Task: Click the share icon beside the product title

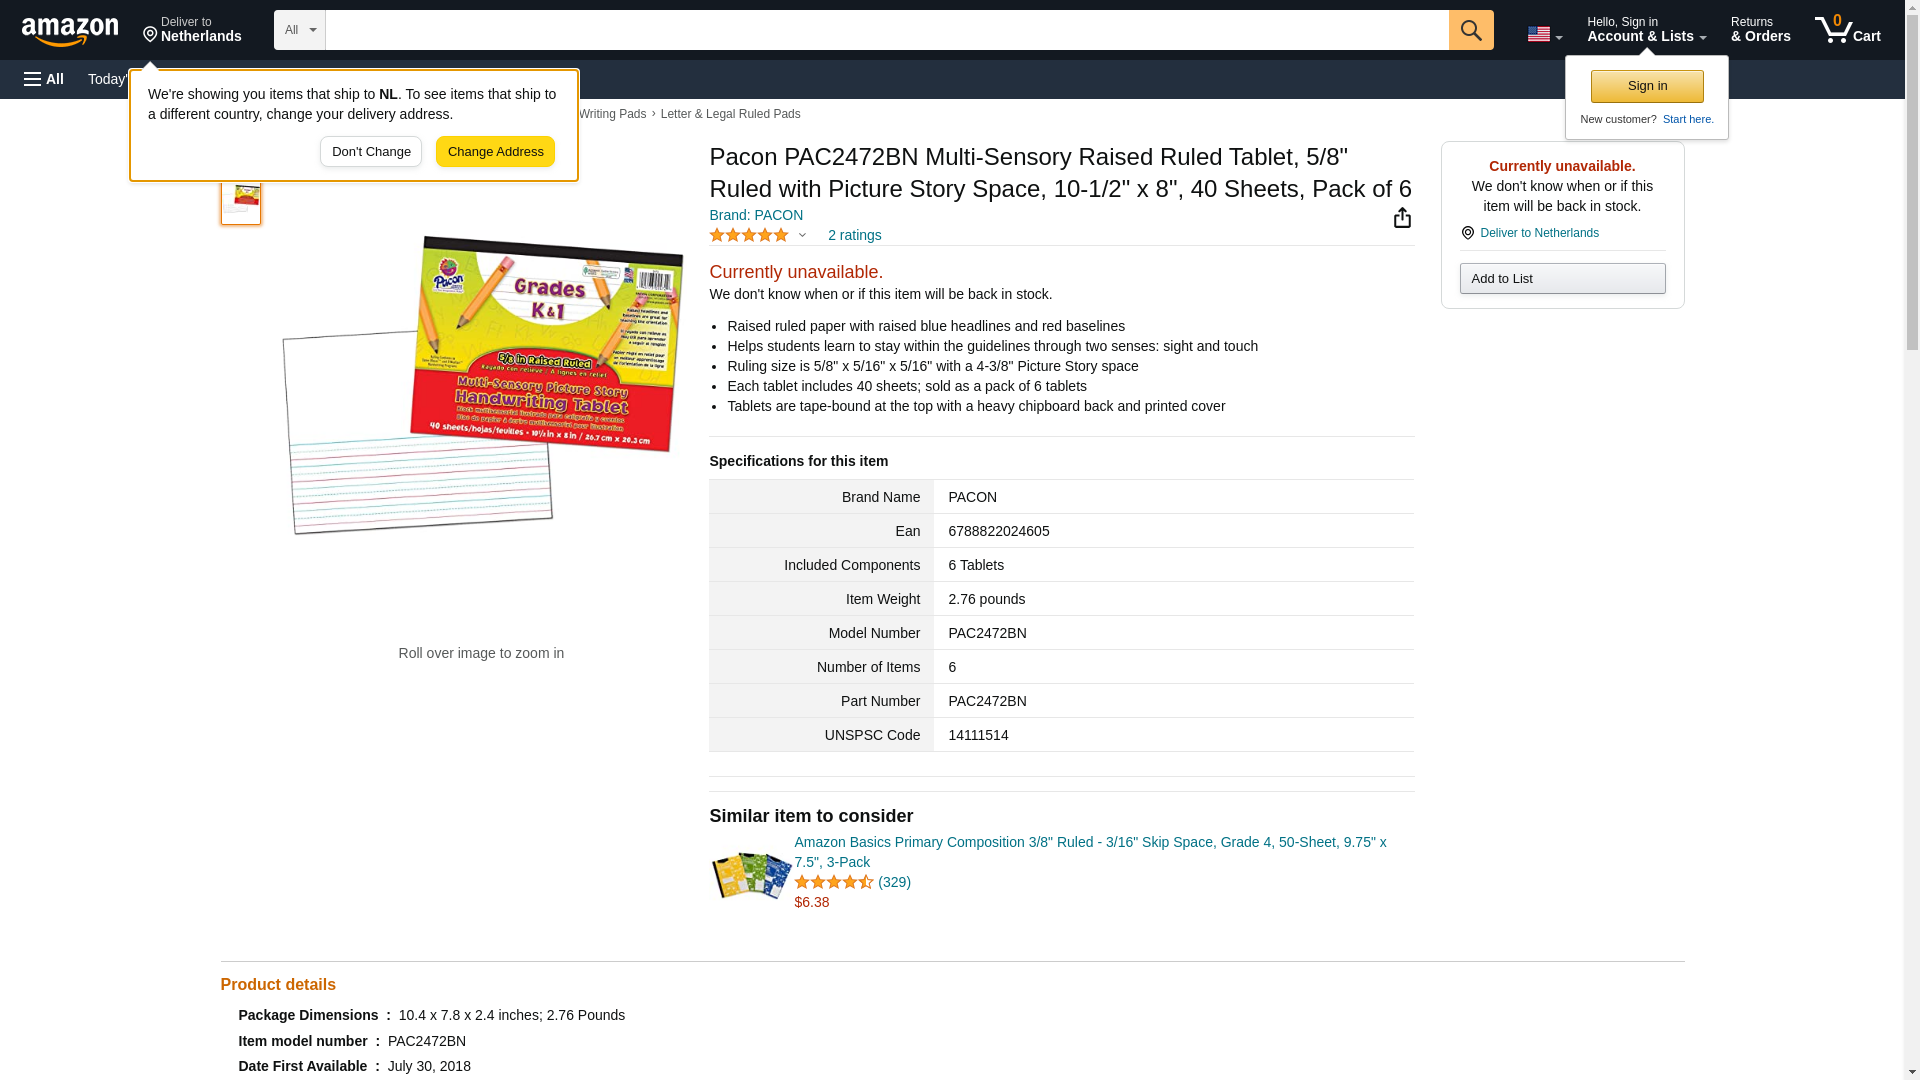Action: (1402, 218)
